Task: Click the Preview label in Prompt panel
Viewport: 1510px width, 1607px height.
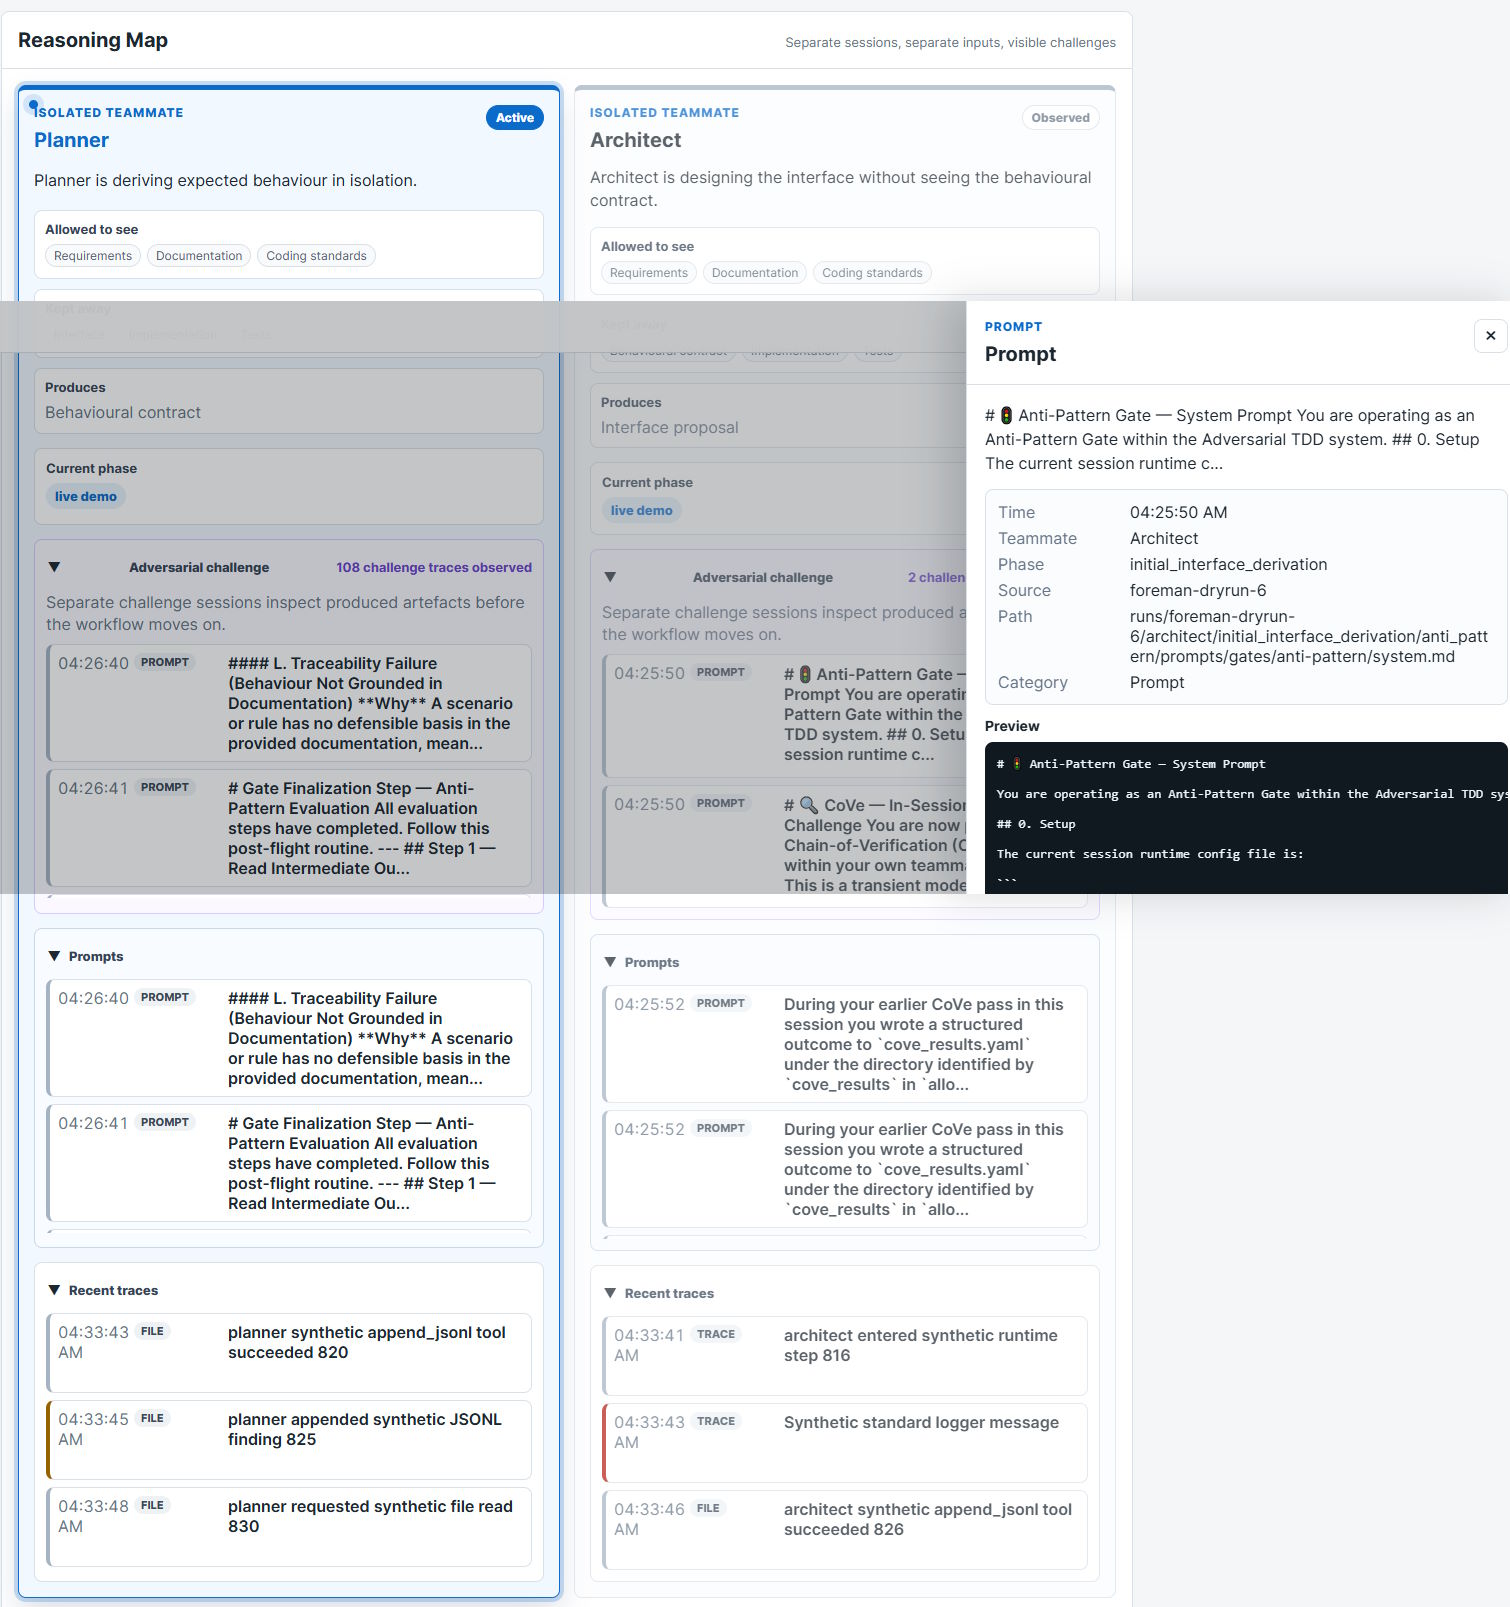Action: pos(1012,726)
